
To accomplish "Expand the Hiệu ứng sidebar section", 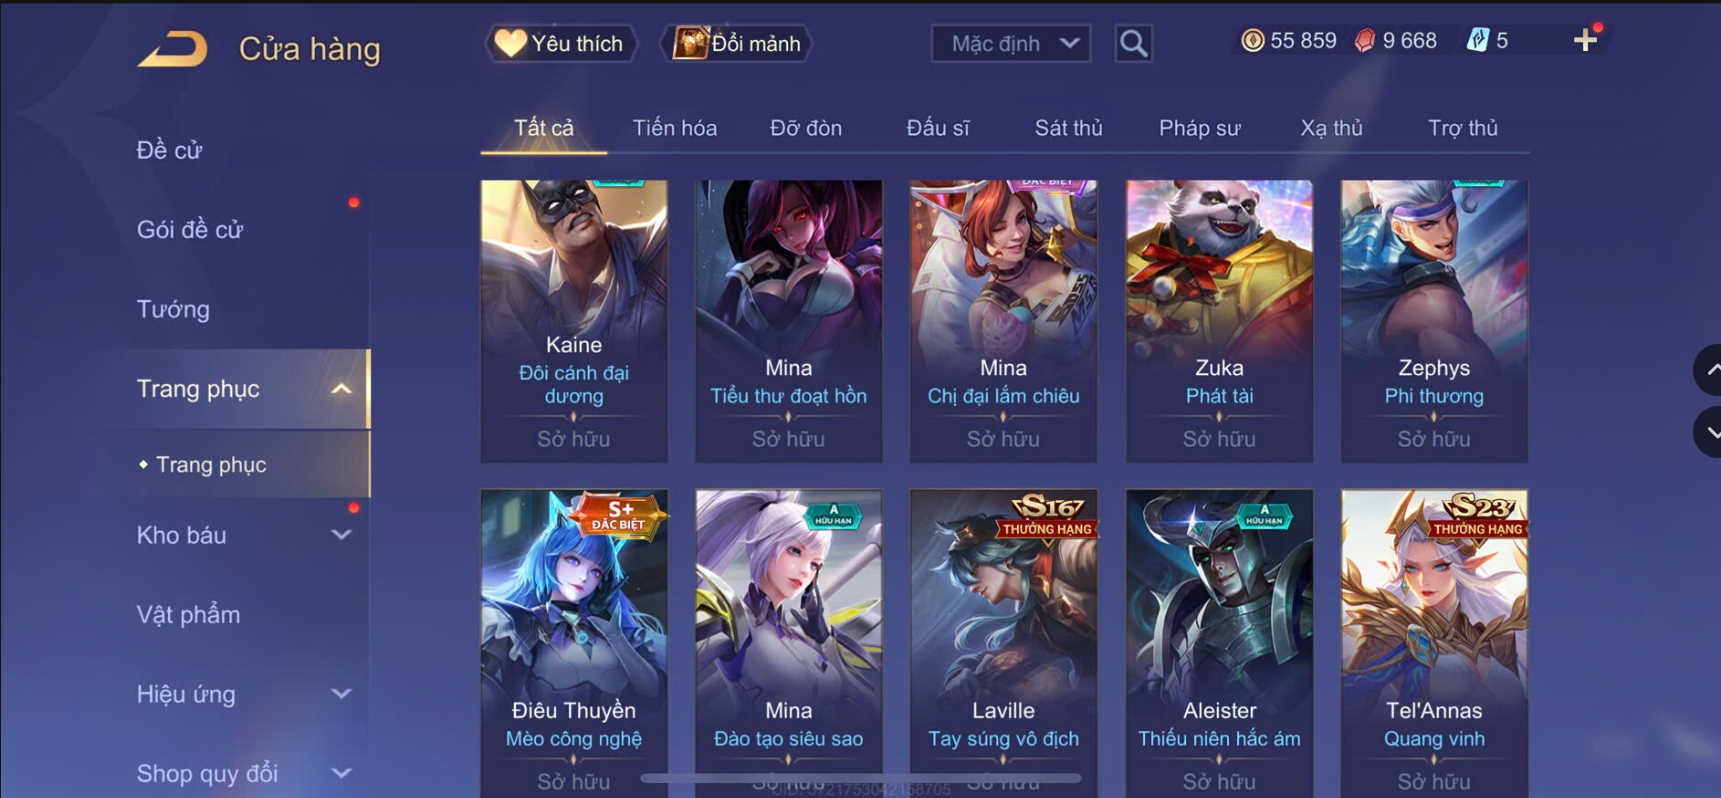I will (341, 694).
